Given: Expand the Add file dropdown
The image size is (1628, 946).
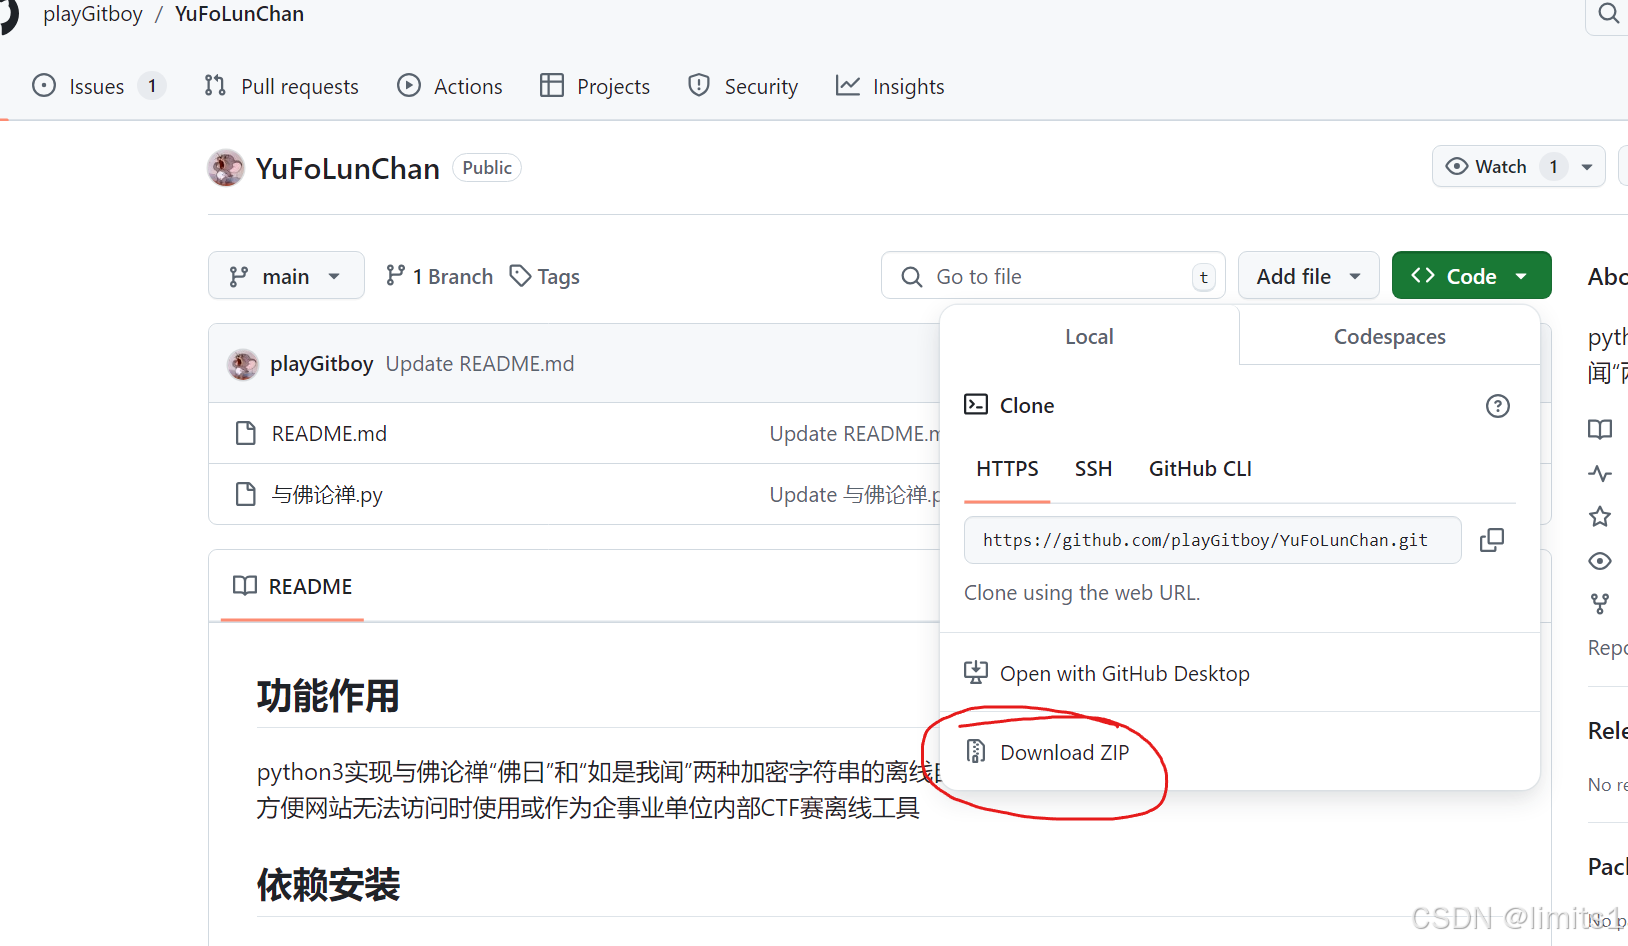Looking at the screenshot, I should click(x=1308, y=276).
